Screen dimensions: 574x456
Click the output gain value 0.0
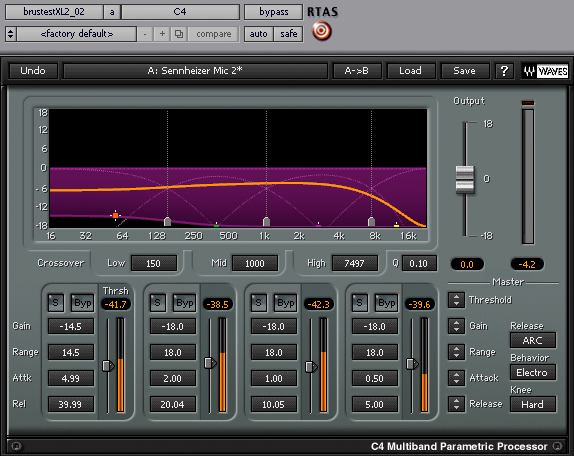467,264
